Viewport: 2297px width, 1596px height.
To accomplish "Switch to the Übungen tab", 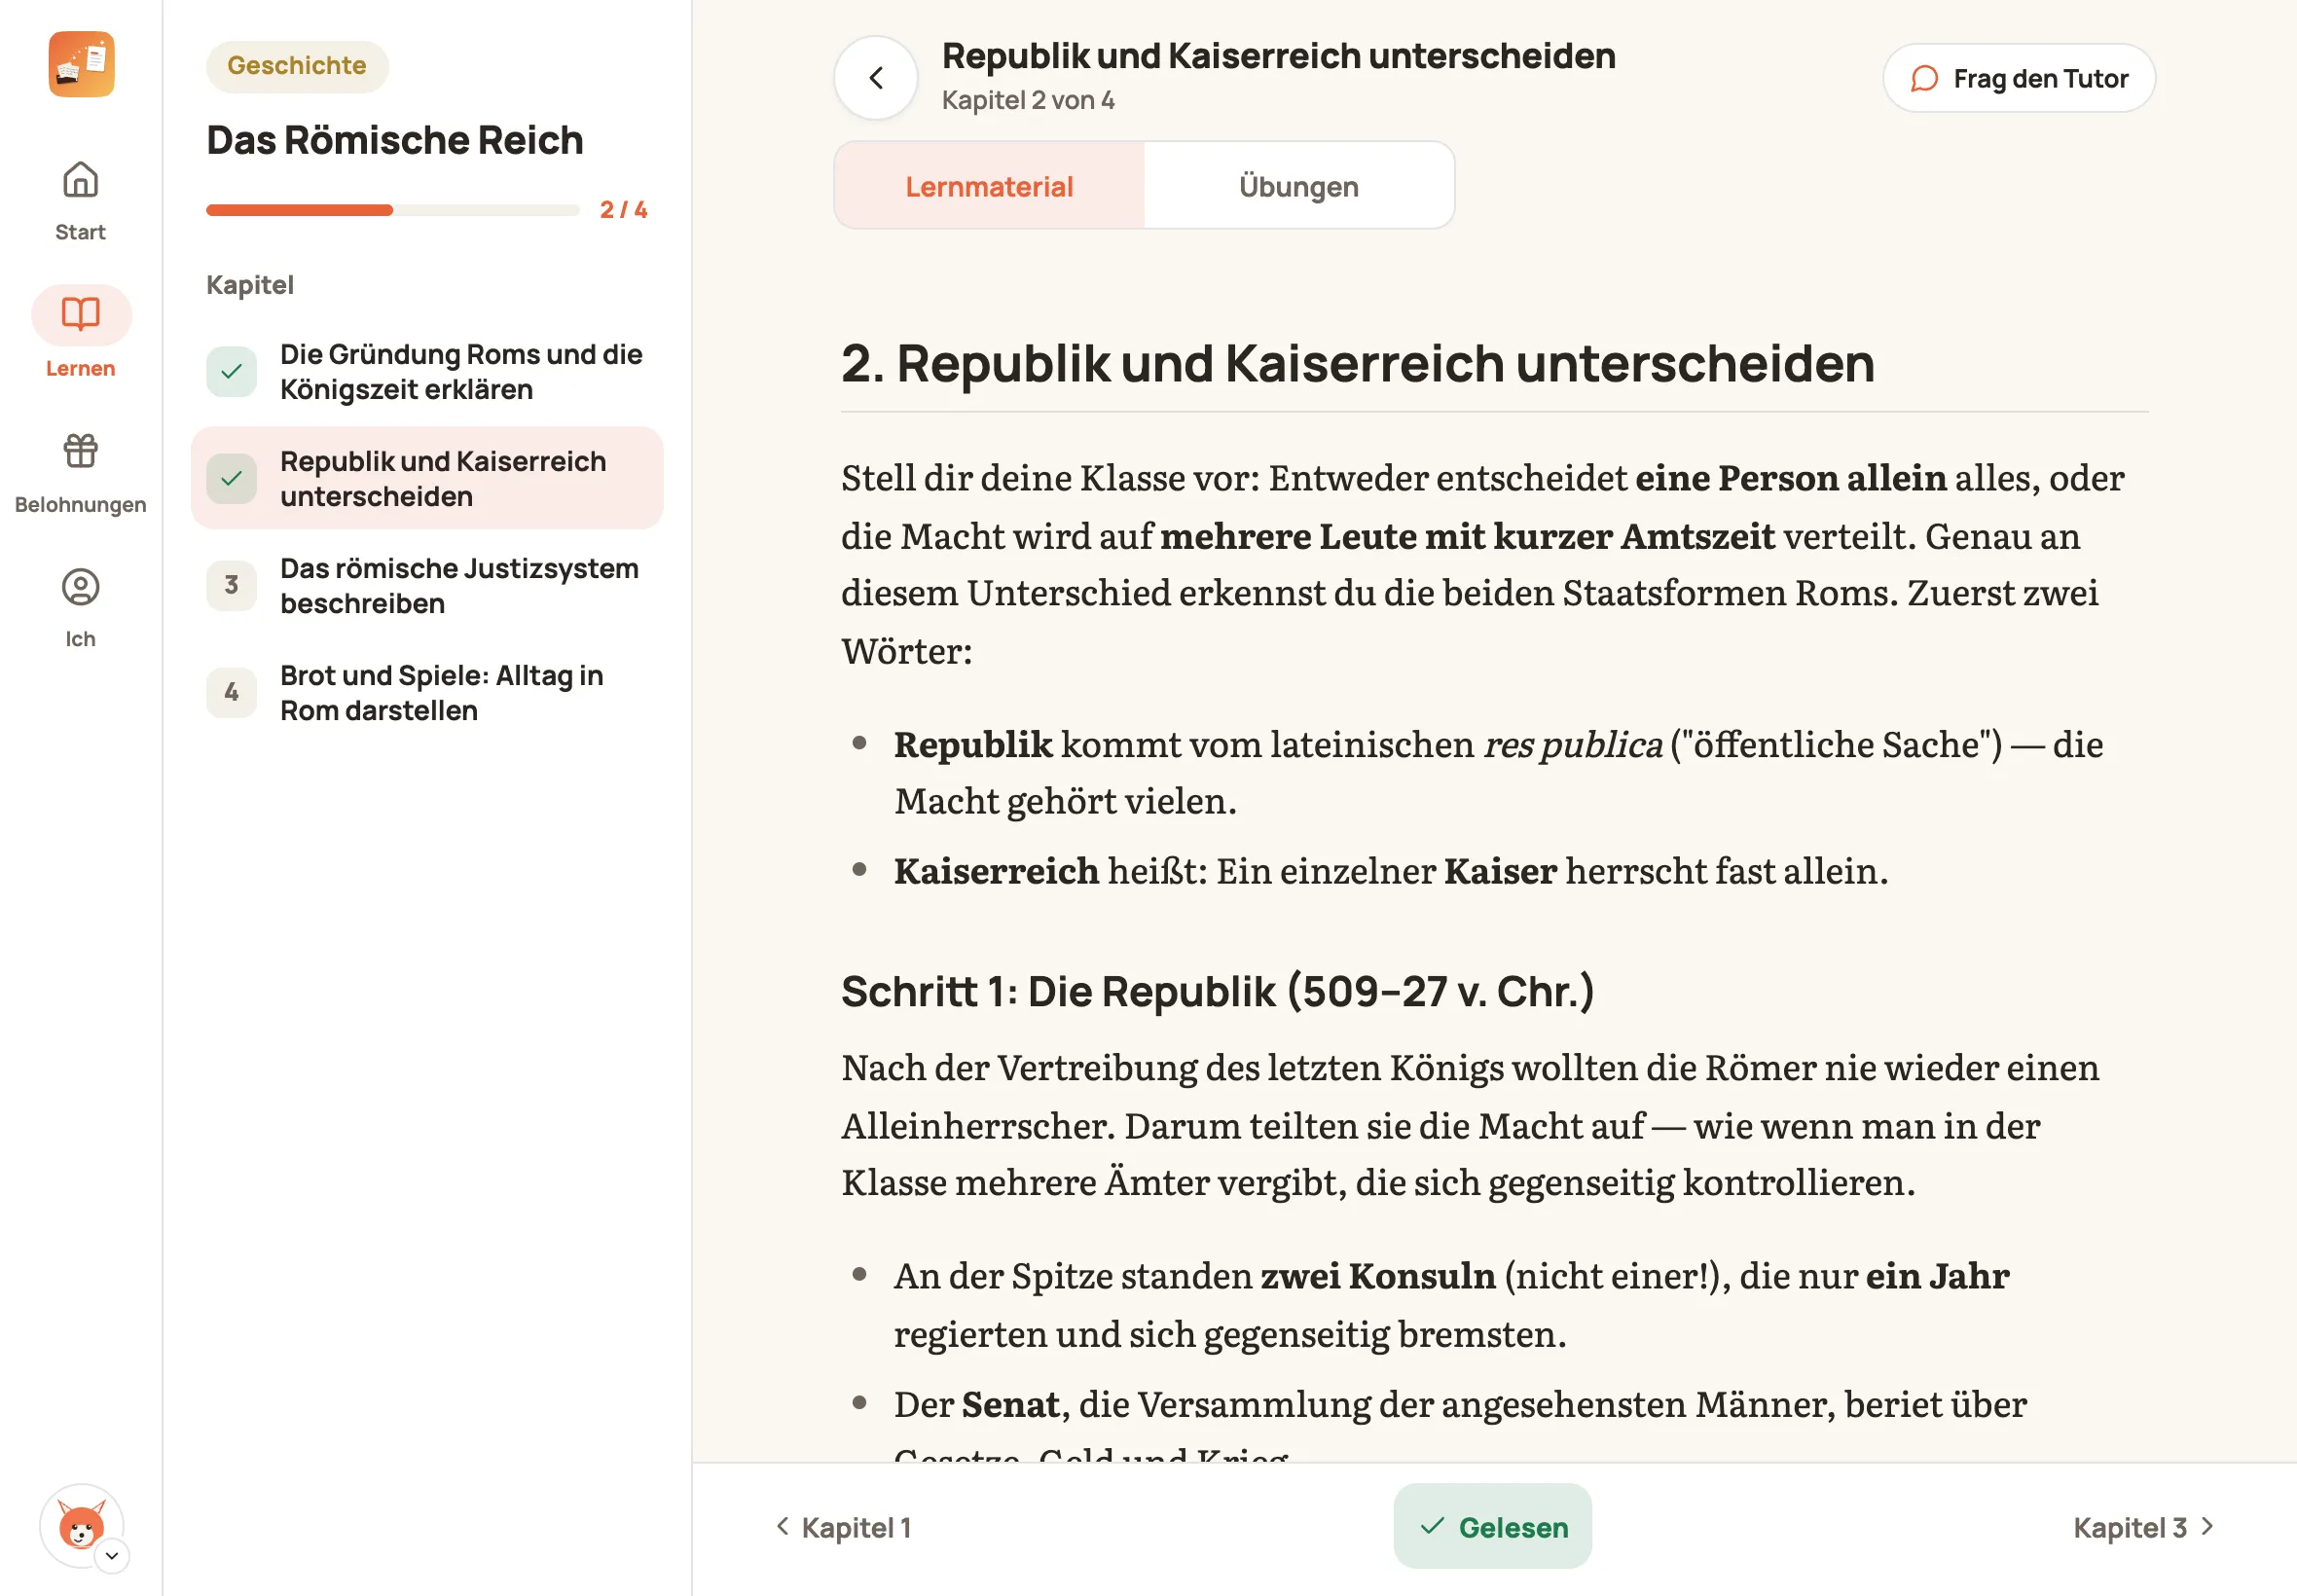I will pos(1298,186).
